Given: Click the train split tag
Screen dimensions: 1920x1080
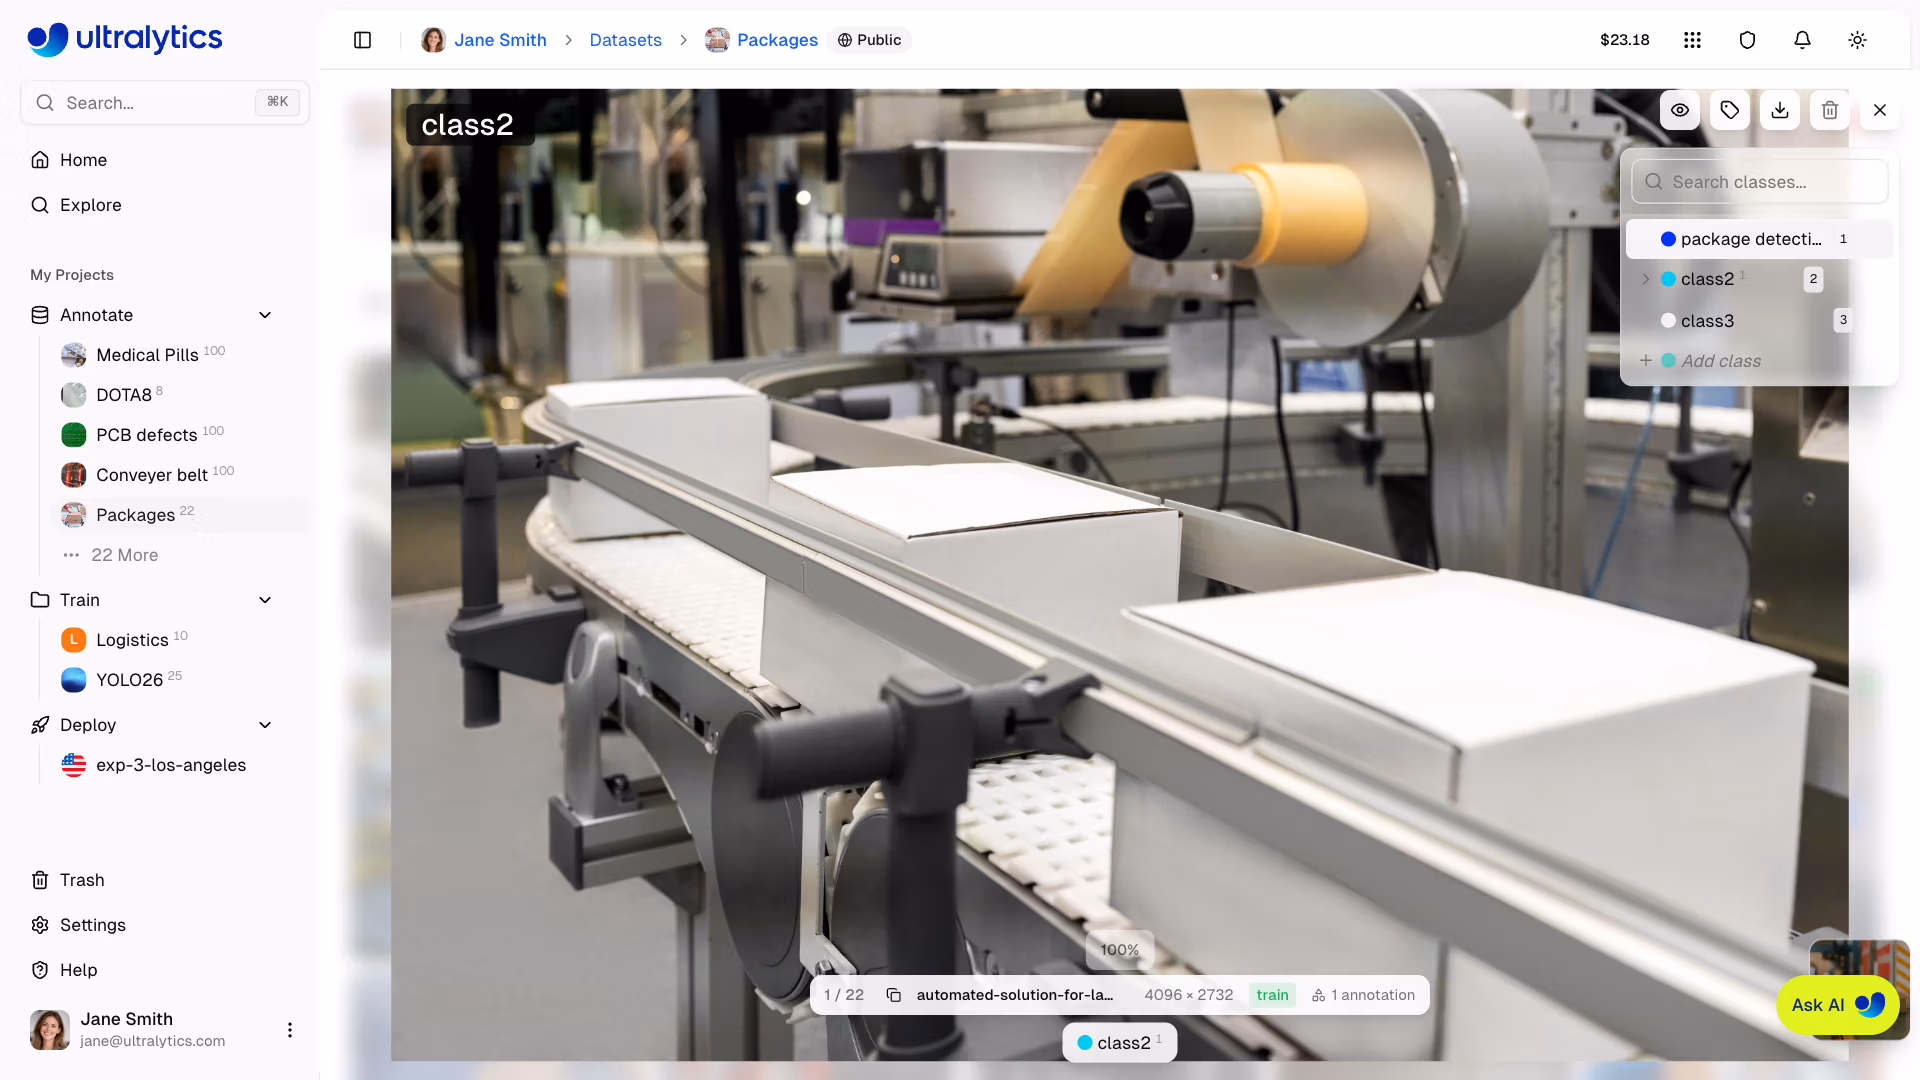Looking at the screenshot, I should click(1272, 995).
